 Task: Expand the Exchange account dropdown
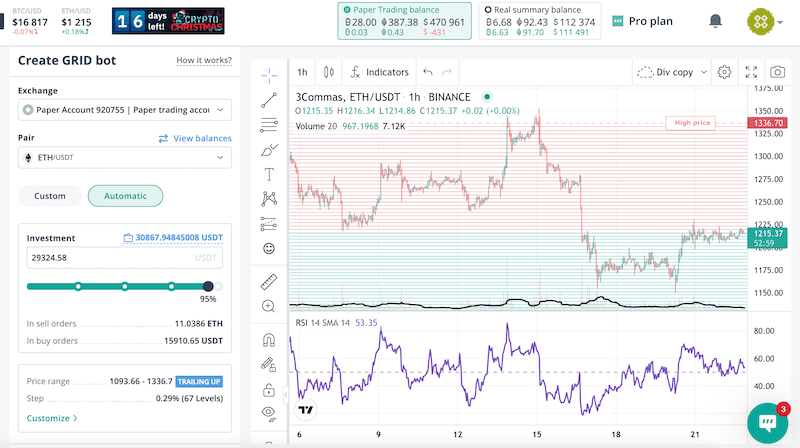point(125,110)
